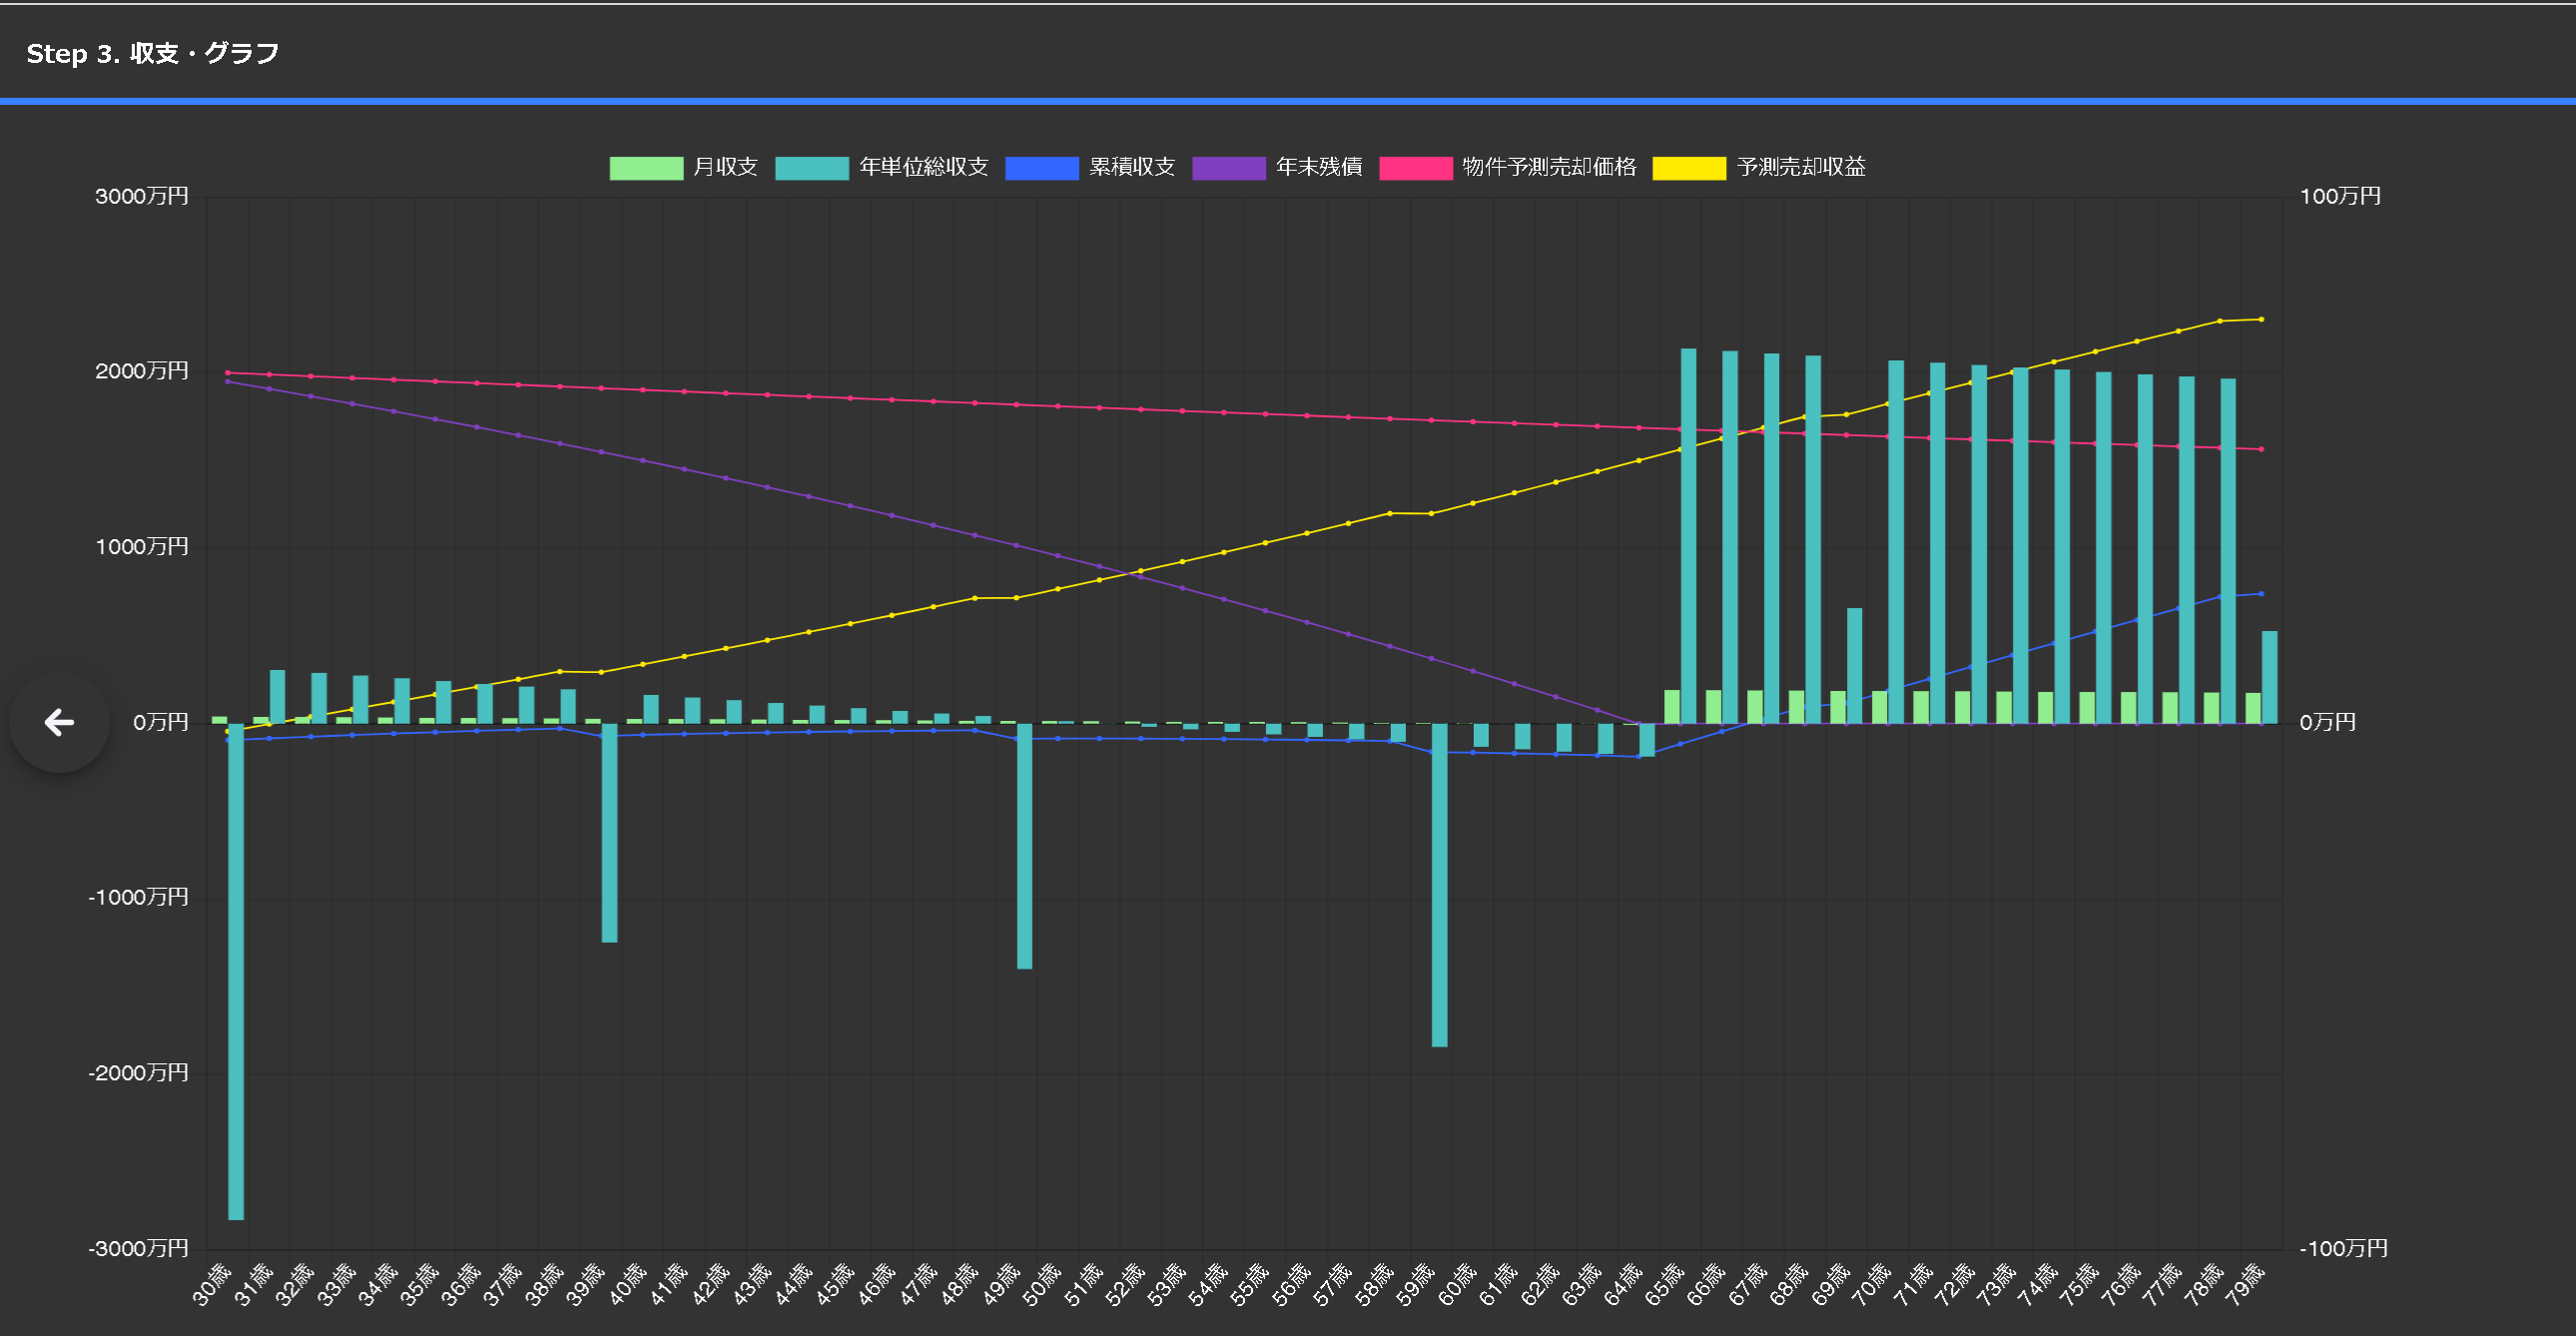
Task: Click the negative teal bar at 59歳
Action: point(1439,885)
